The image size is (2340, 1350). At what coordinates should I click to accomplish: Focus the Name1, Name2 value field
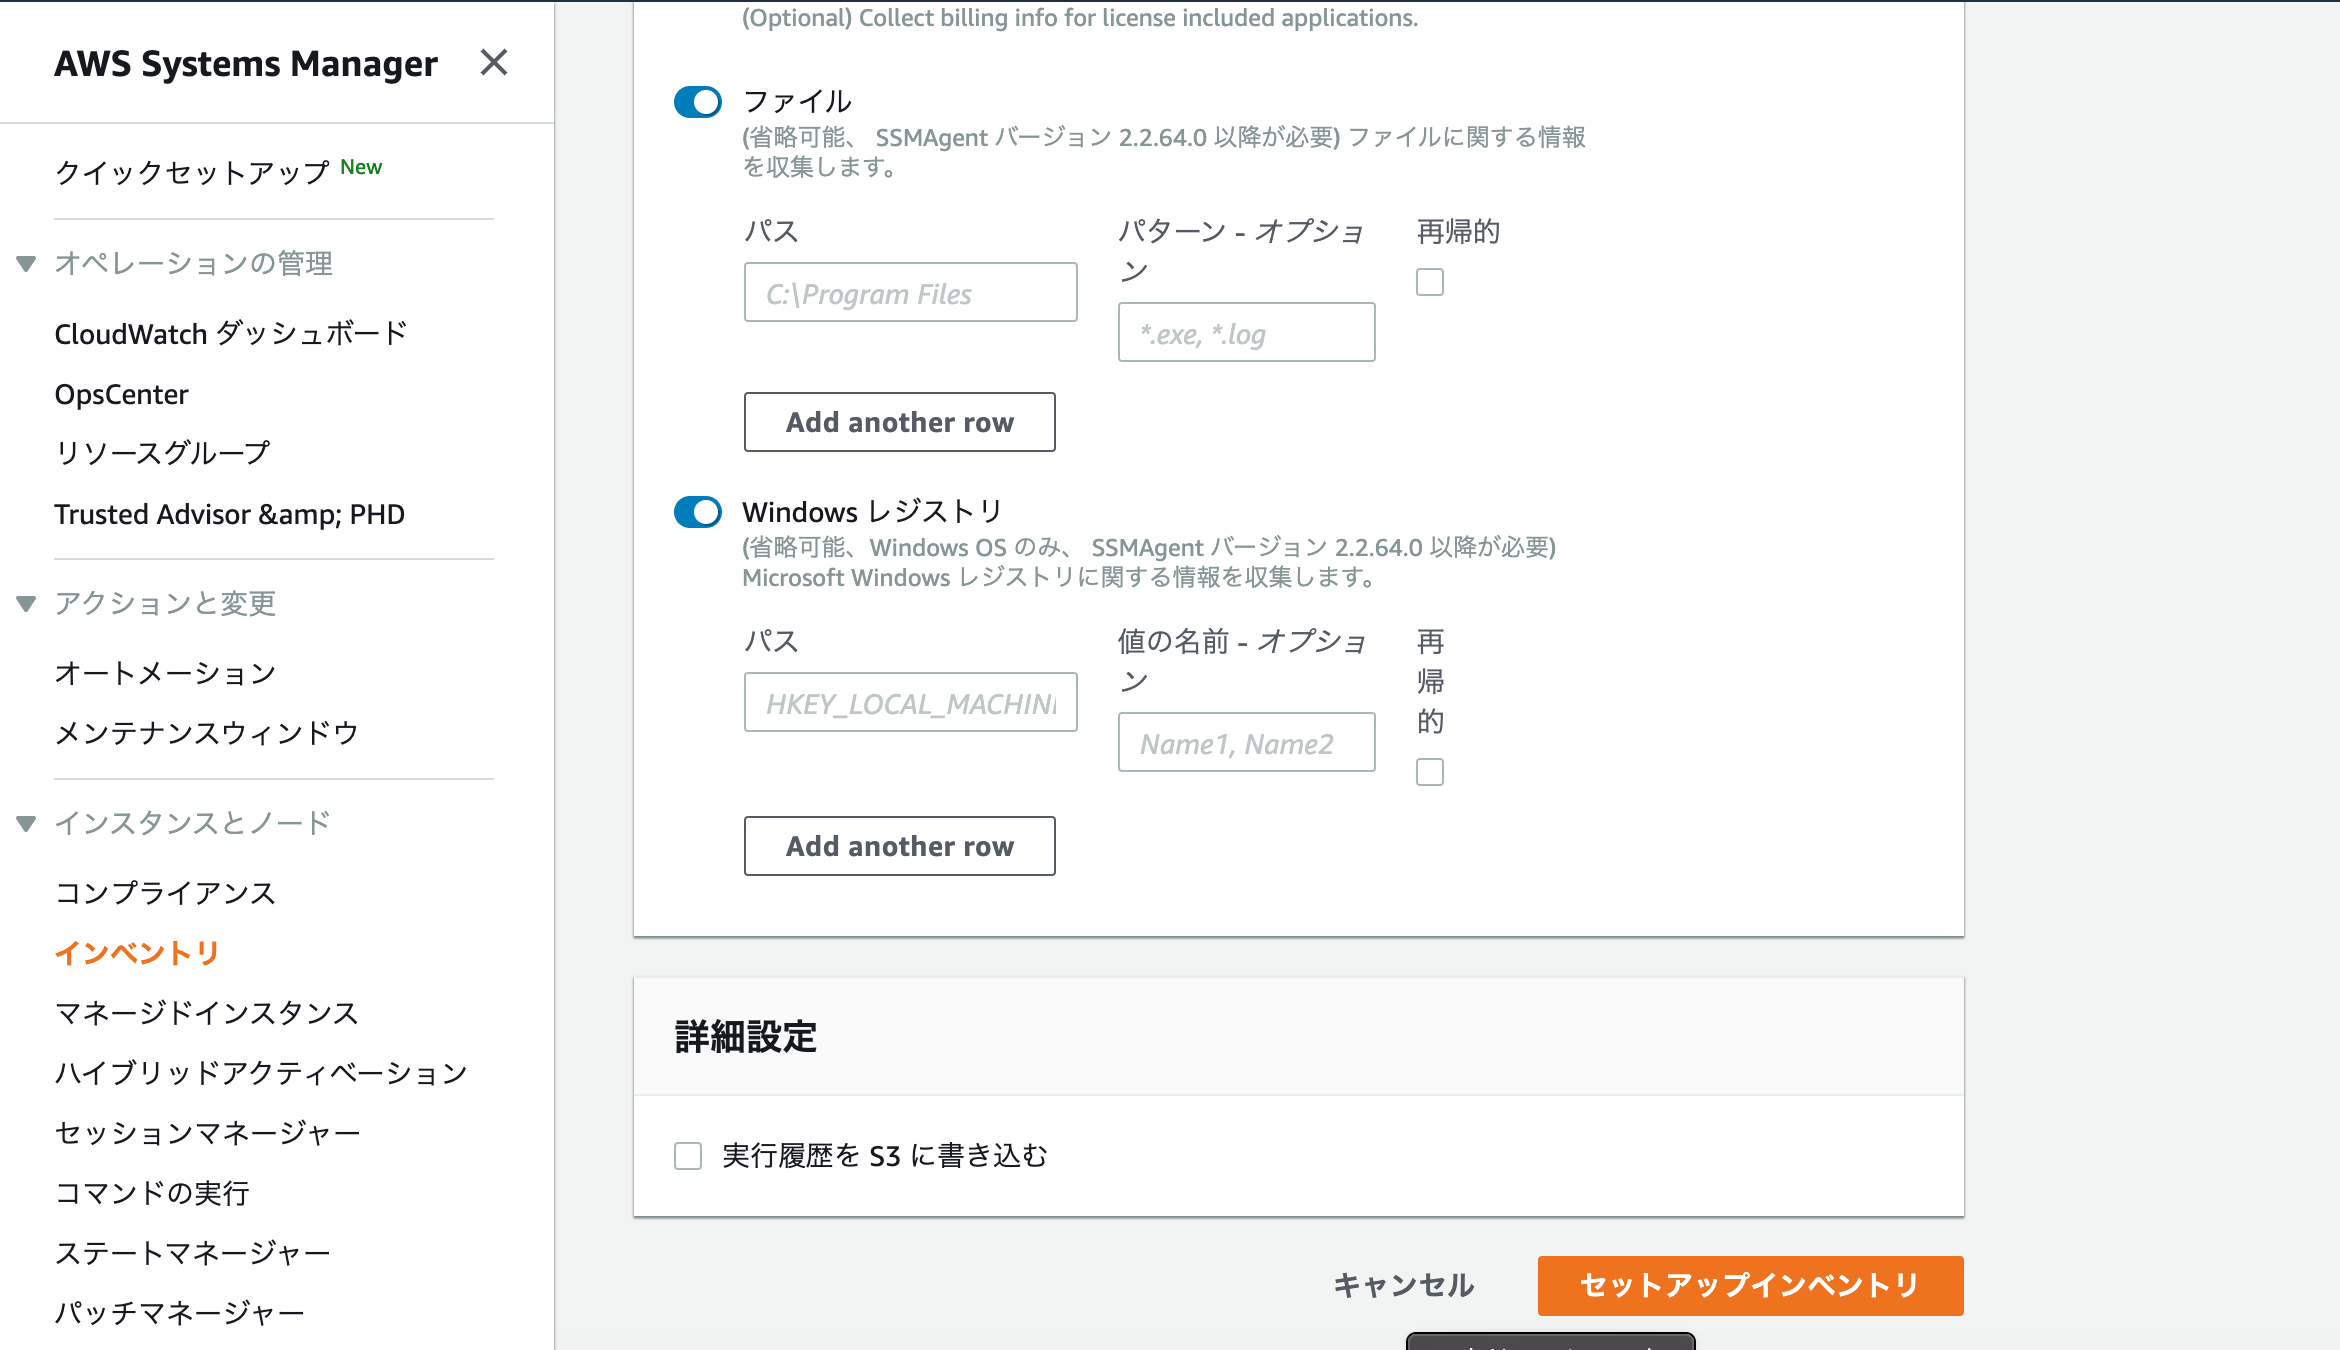pyautogui.click(x=1246, y=742)
